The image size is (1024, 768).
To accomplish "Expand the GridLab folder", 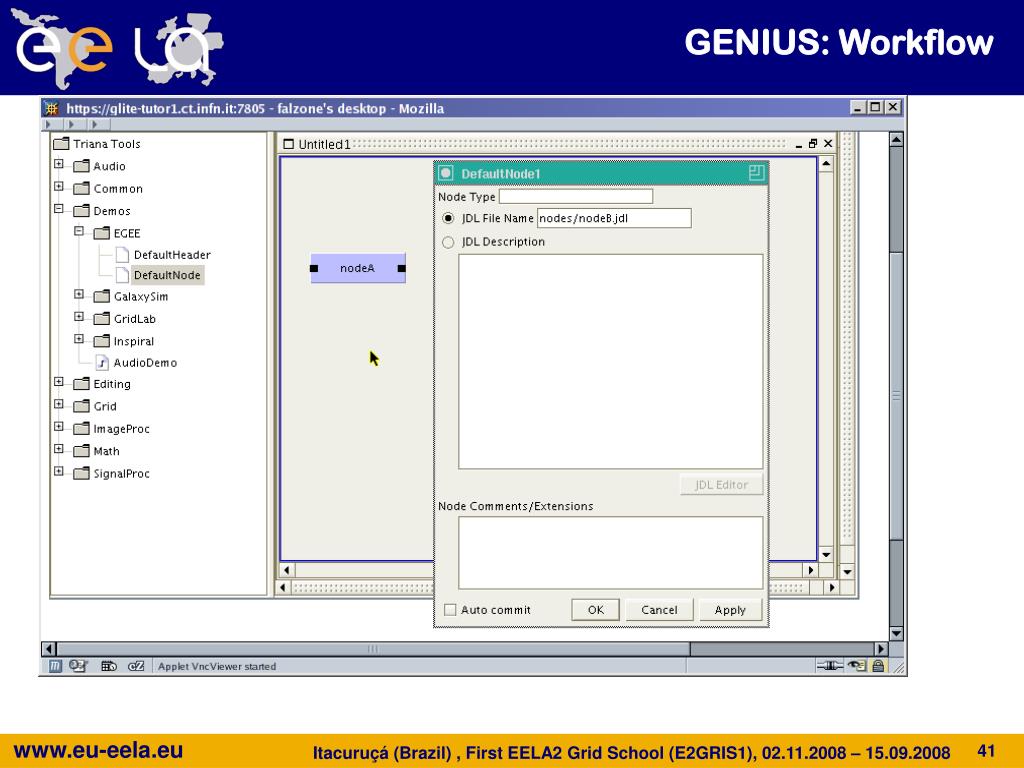I will point(79,317).
